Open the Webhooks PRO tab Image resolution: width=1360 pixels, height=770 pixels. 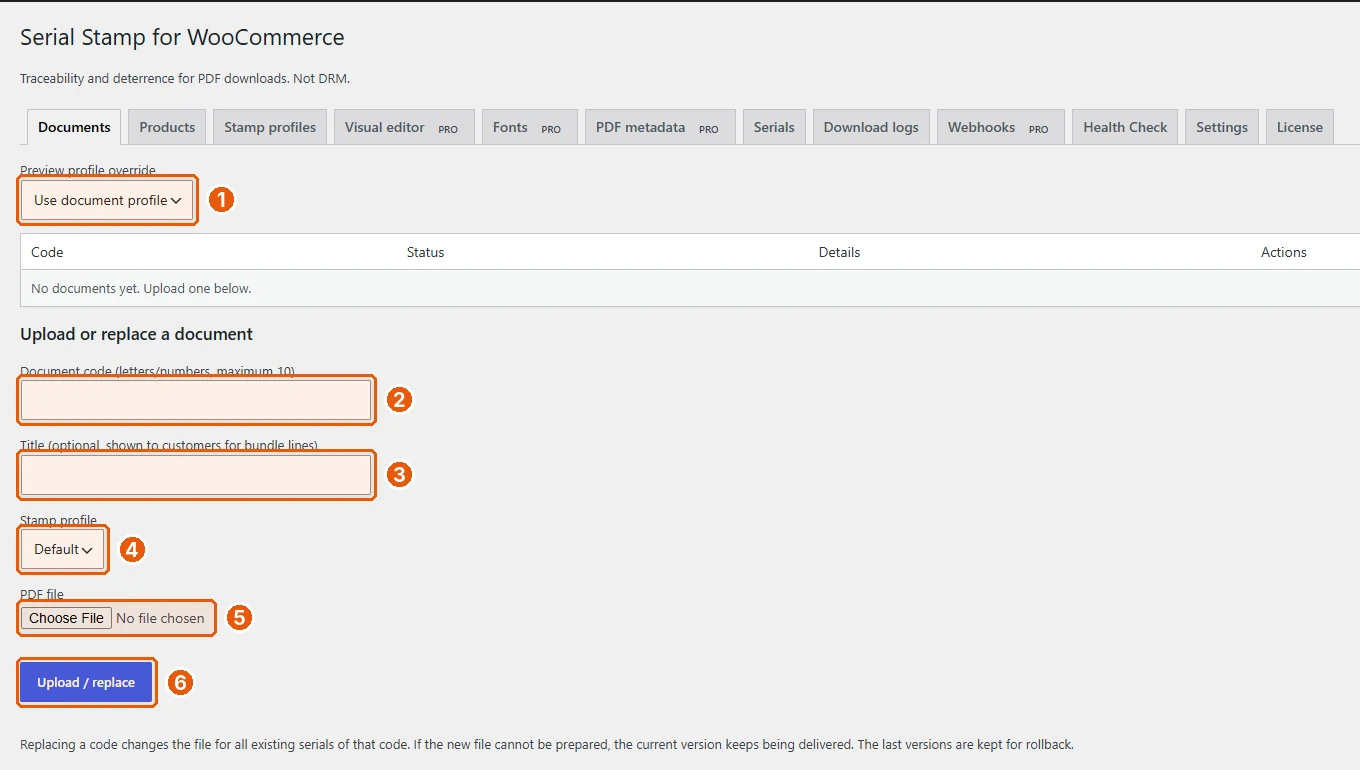pos(1001,127)
